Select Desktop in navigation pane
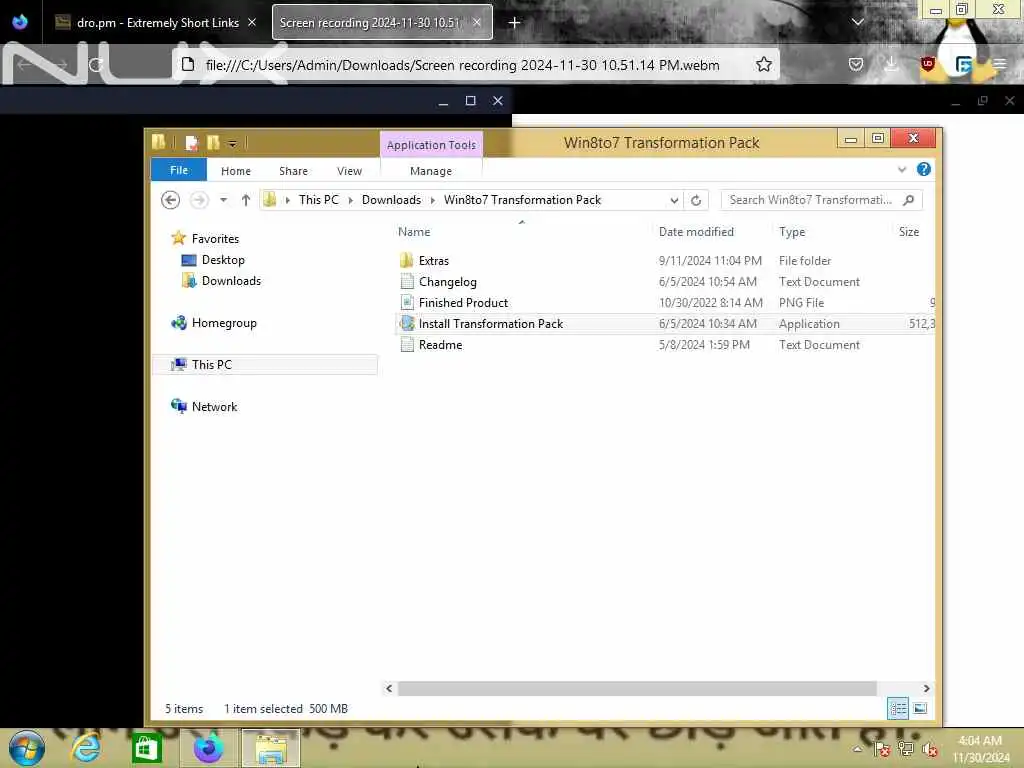 (x=223, y=260)
